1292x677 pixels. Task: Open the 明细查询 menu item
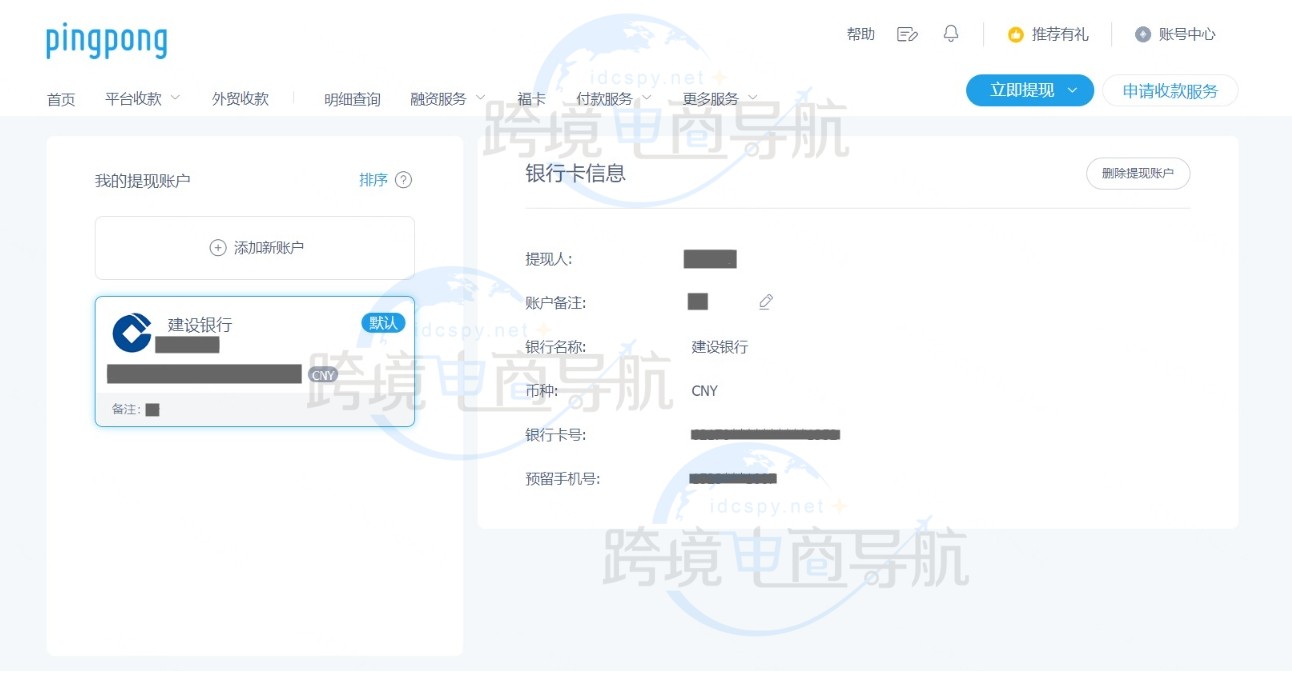tap(351, 98)
